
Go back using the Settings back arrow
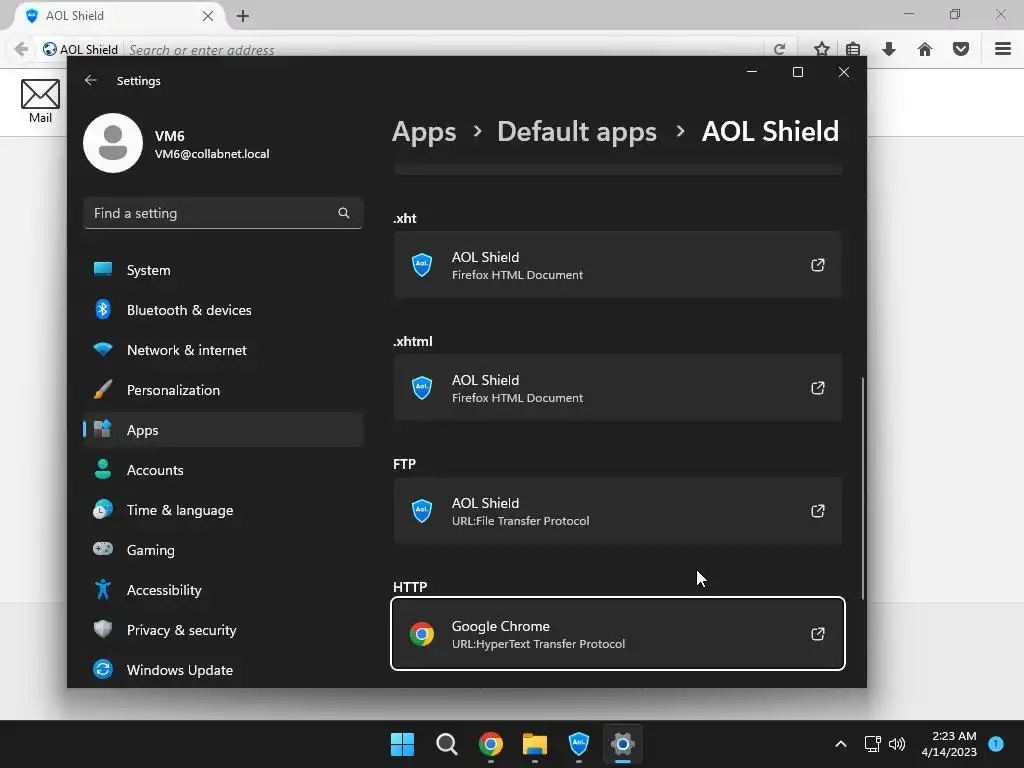[x=91, y=80]
